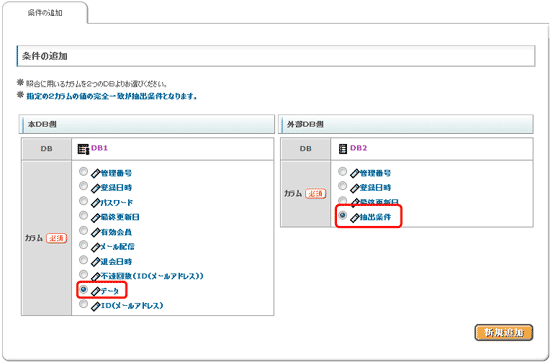The image size is (550, 362).
Task: Click the DB2 database icon
Action: (x=343, y=149)
